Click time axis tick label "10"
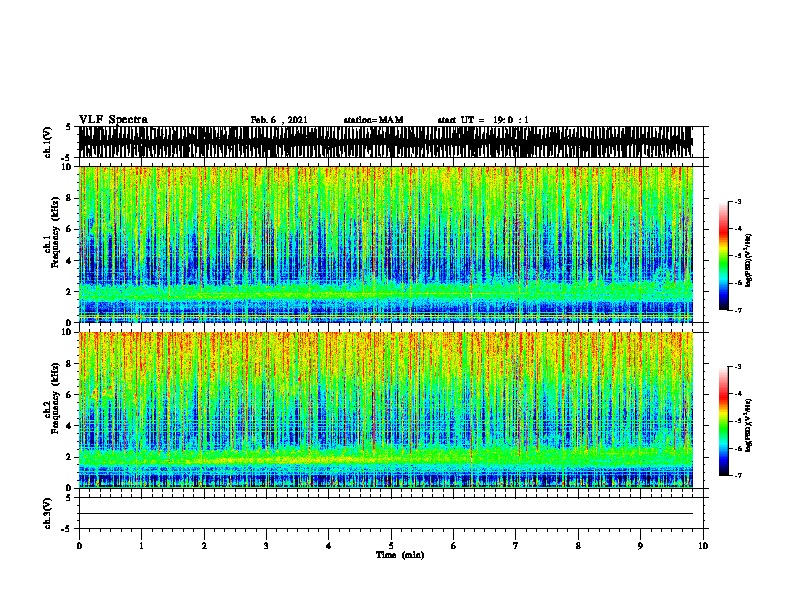Image resolution: width=792 pixels, height=612 pixels. pyautogui.click(x=703, y=546)
